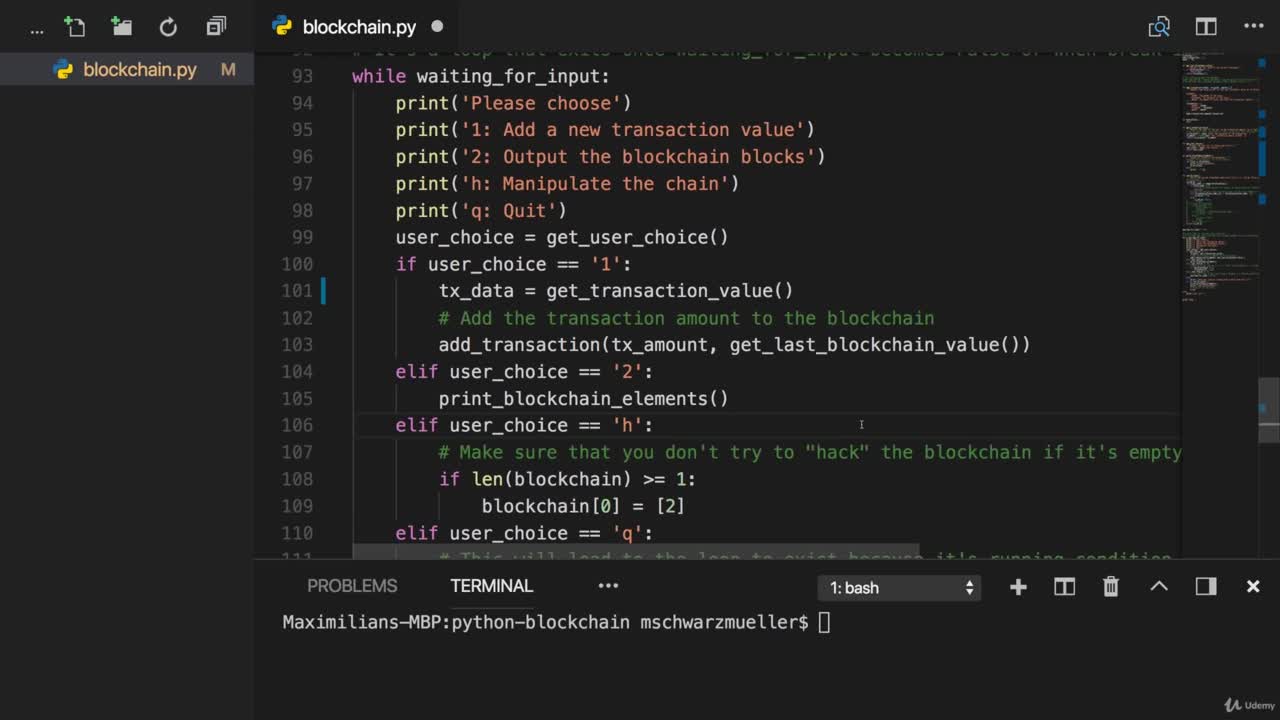Split the editor view
1280x720 pixels.
point(1206,27)
